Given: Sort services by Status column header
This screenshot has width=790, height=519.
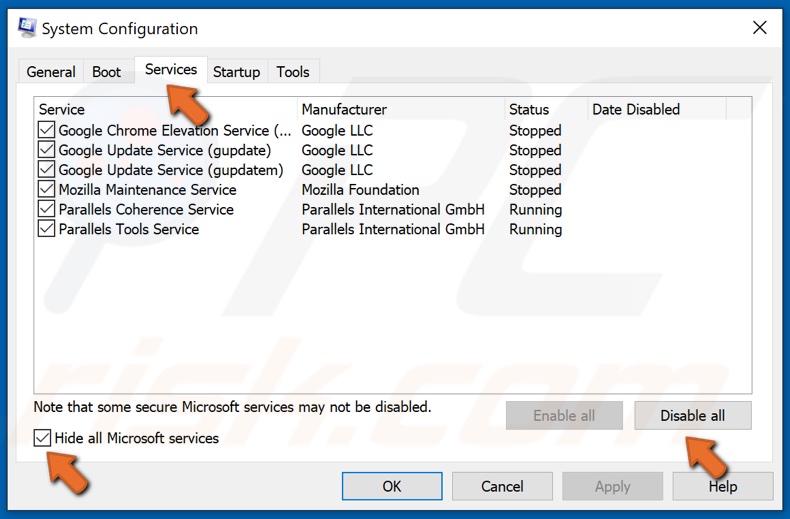Looking at the screenshot, I should click(x=545, y=109).
